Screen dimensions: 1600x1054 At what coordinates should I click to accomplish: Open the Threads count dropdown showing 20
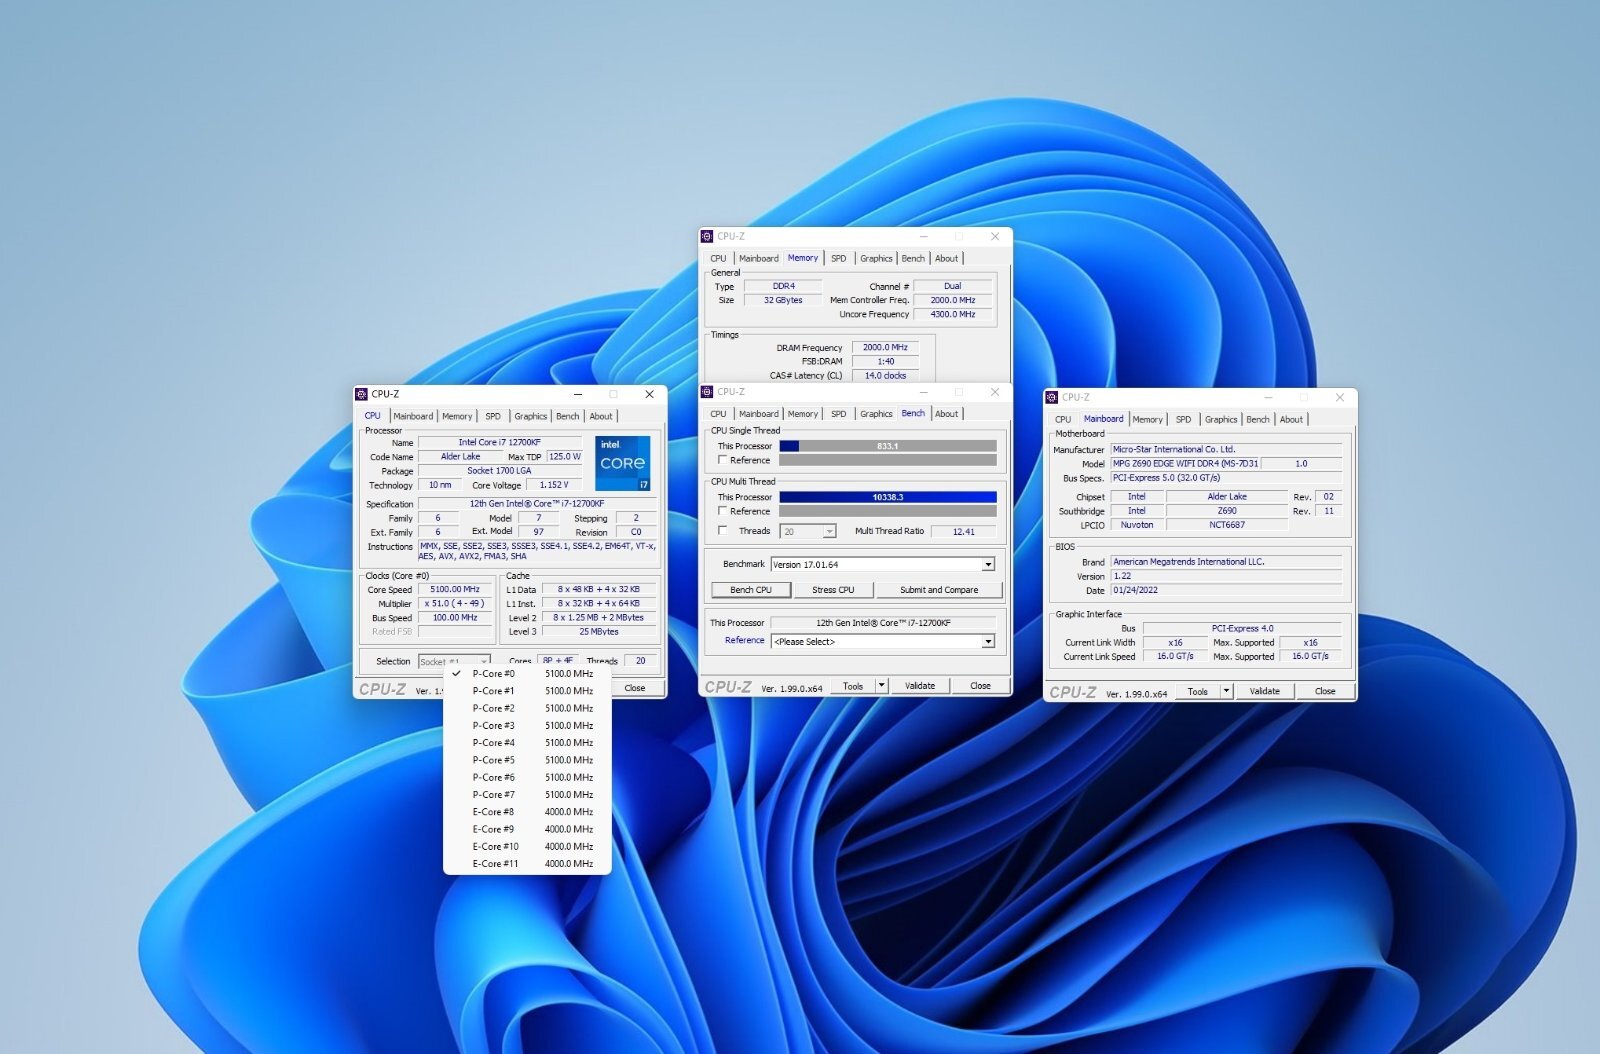click(809, 532)
